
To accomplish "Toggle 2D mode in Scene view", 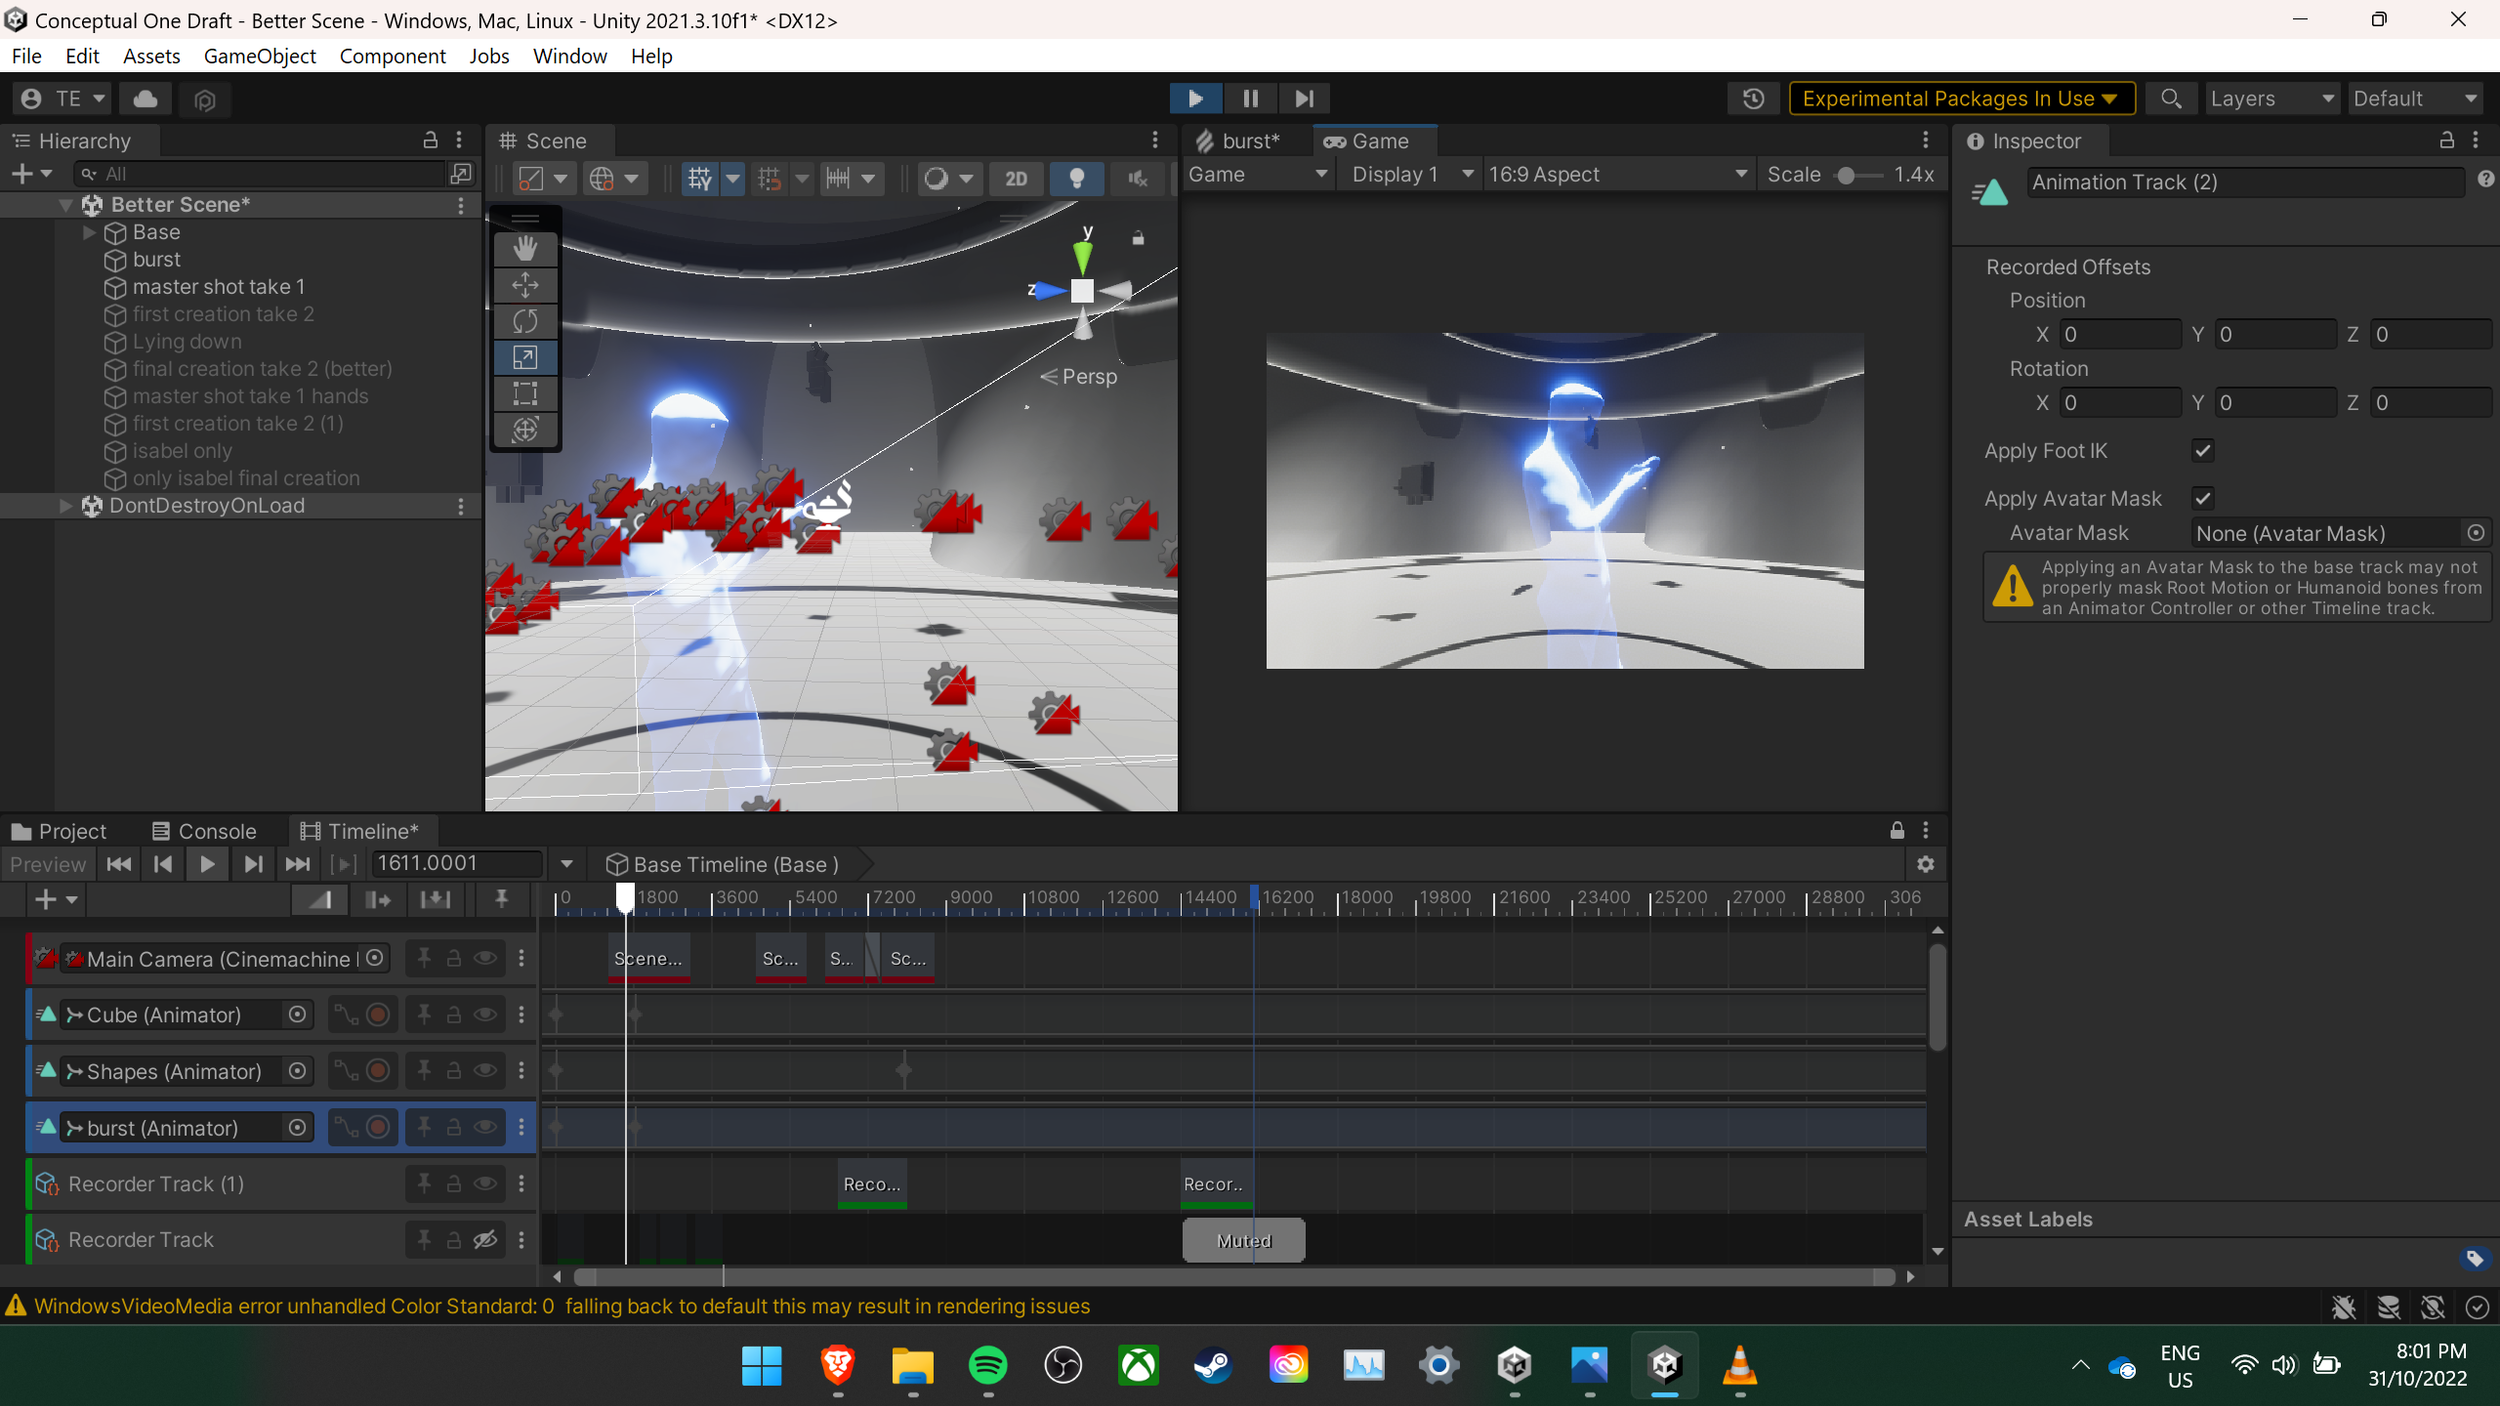I will tap(1015, 178).
